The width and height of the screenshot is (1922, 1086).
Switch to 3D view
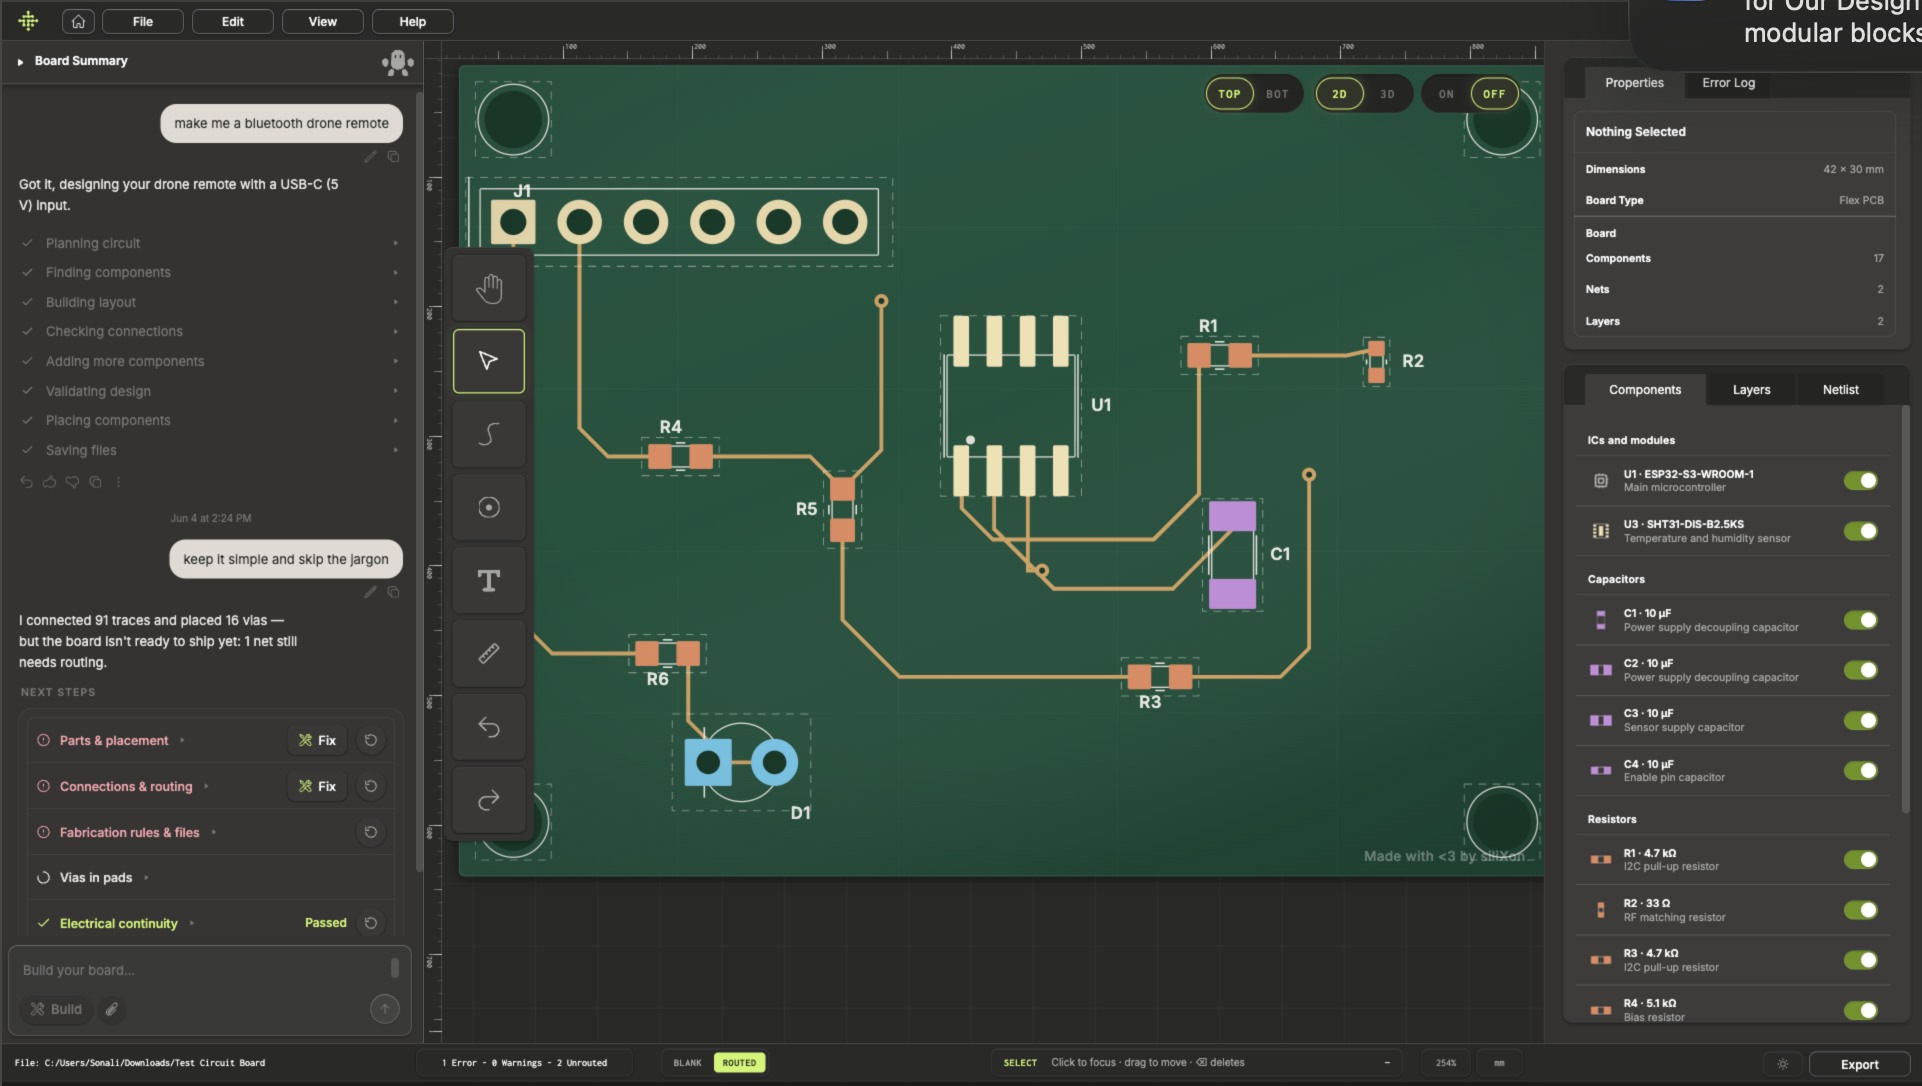point(1387,94)
